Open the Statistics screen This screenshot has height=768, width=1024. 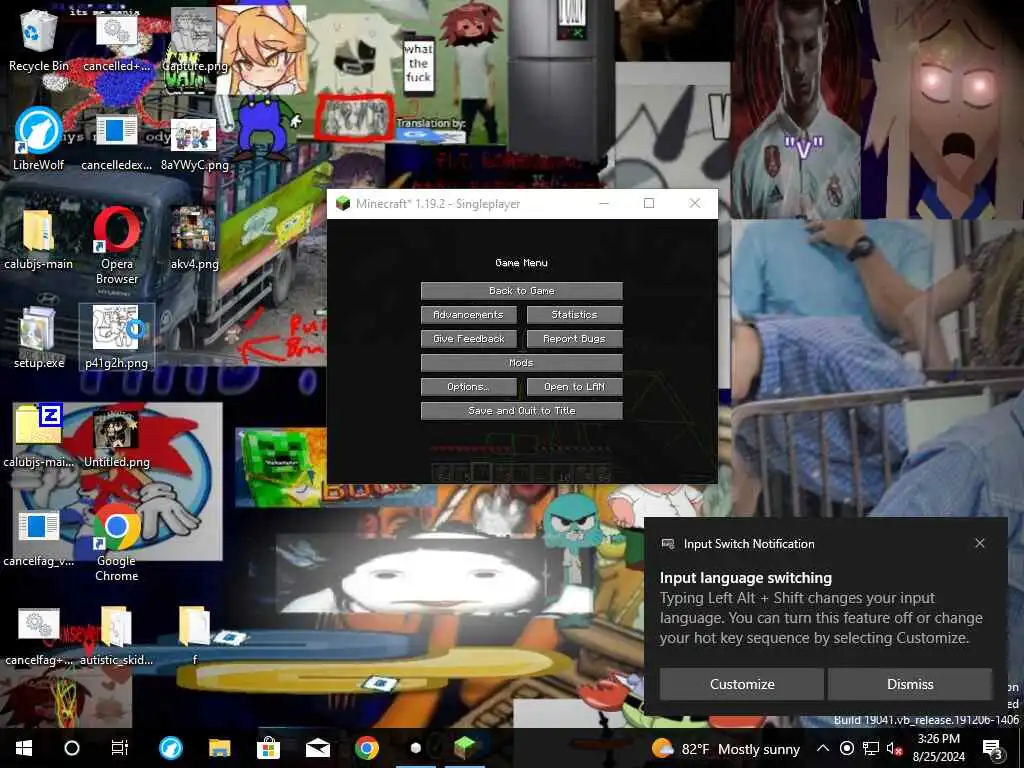[574, 315]
